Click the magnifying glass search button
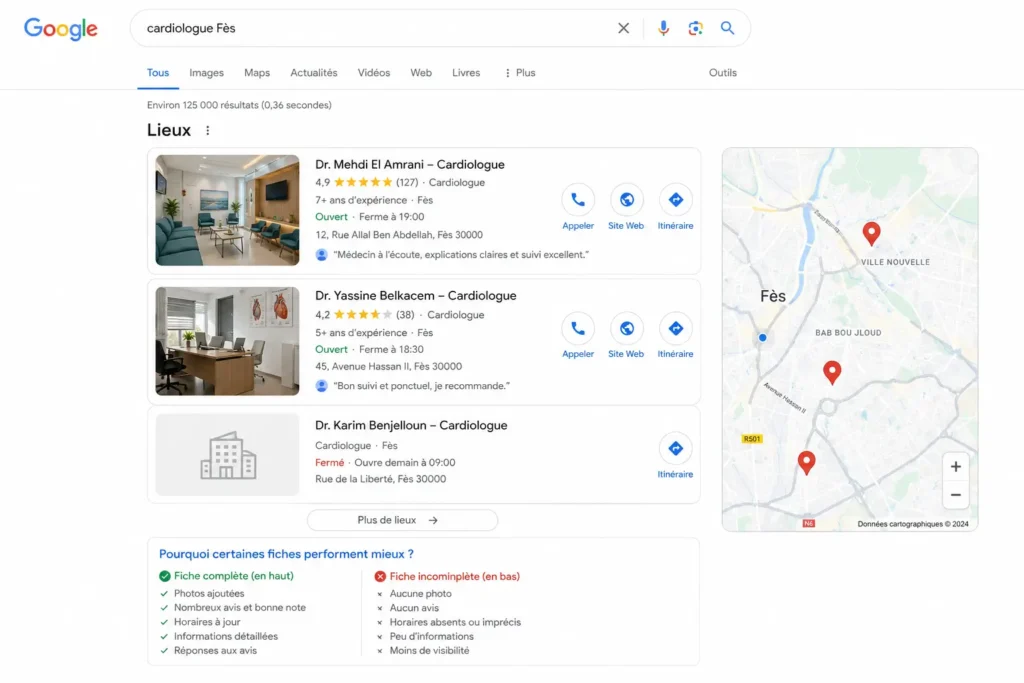1024x683 pixels. (x=727, y=28)
